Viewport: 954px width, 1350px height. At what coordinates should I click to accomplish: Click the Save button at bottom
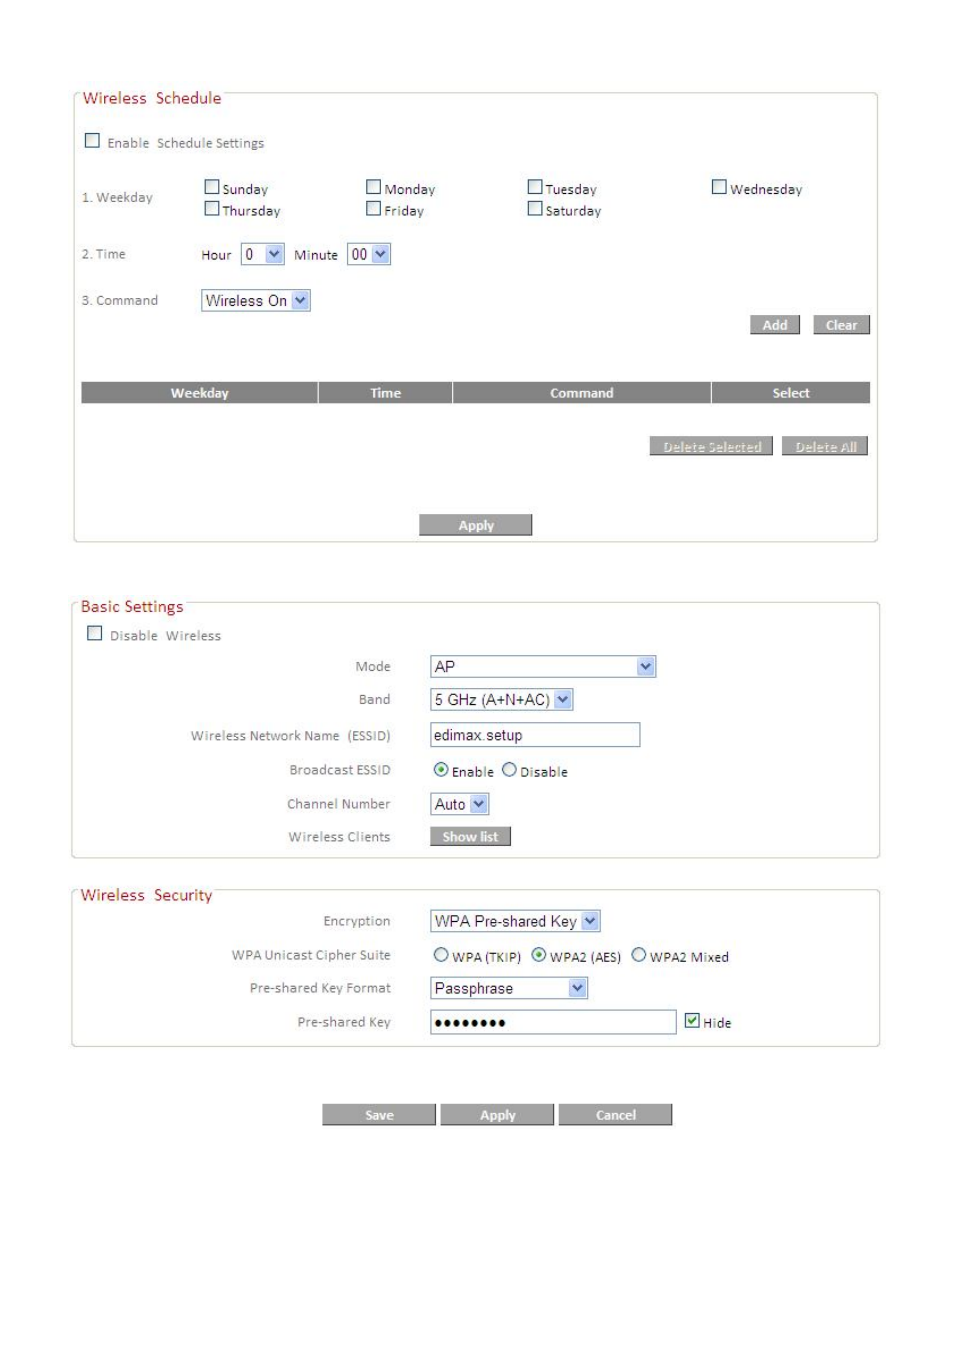pyautogui.click(x=379, y=1115)
